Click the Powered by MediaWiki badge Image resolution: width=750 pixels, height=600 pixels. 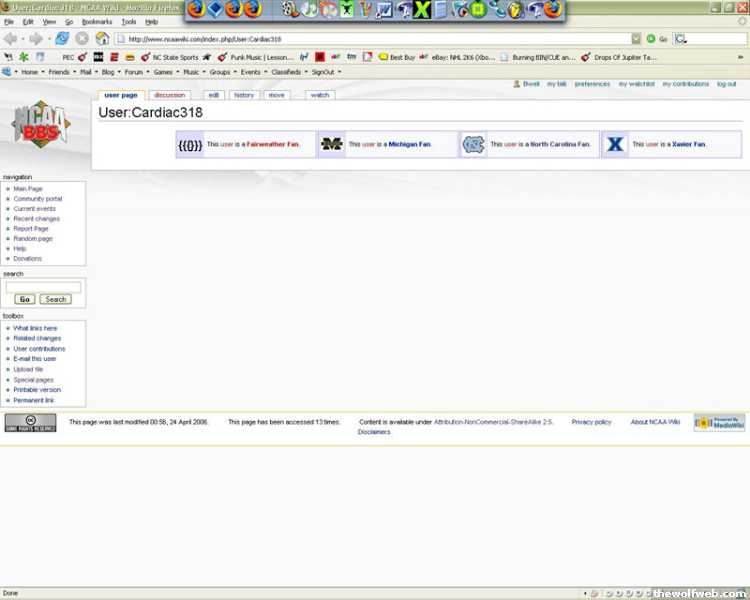tap(719, 422)
